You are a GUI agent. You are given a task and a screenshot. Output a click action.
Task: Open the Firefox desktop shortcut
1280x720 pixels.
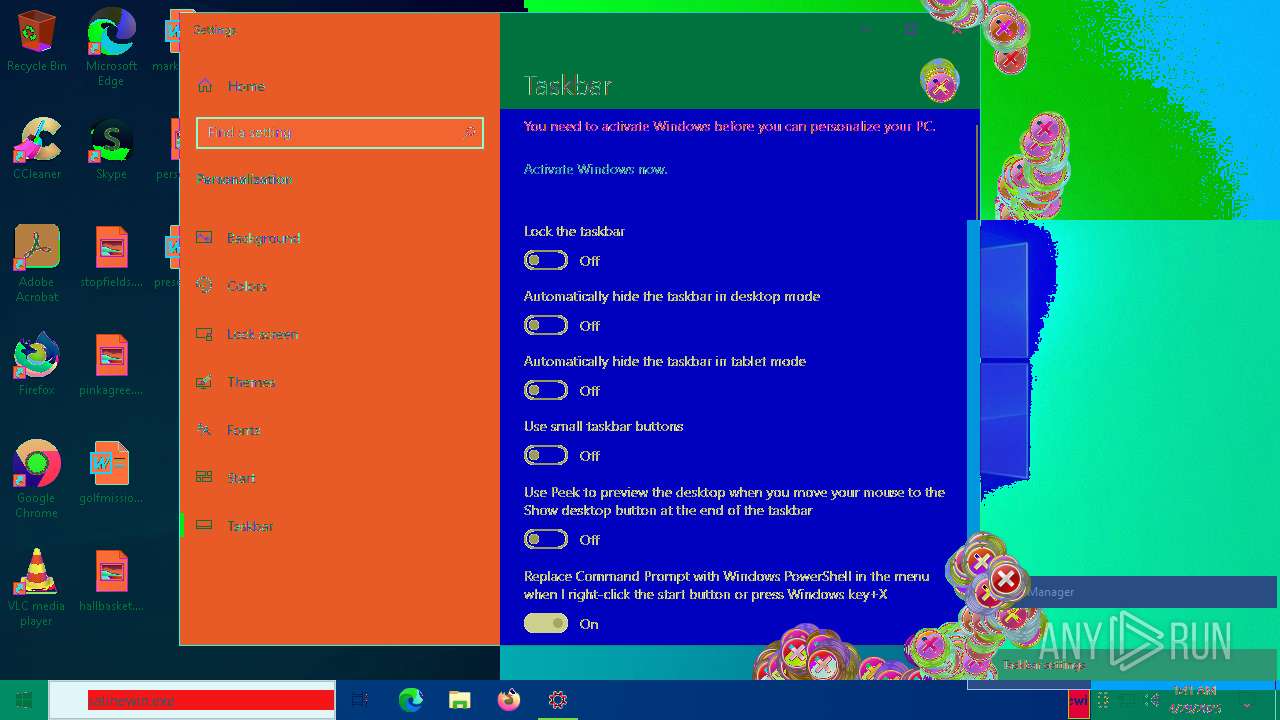coord(37,365)
